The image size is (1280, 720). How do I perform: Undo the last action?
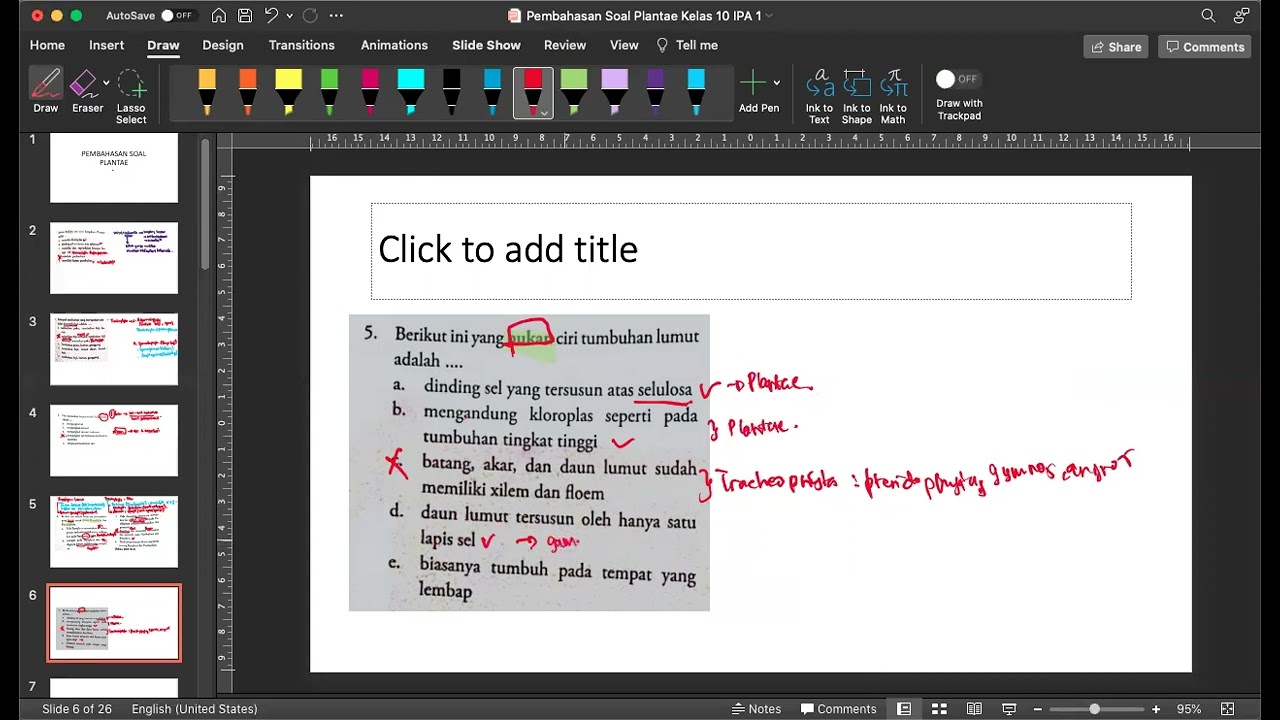[271, 16]
